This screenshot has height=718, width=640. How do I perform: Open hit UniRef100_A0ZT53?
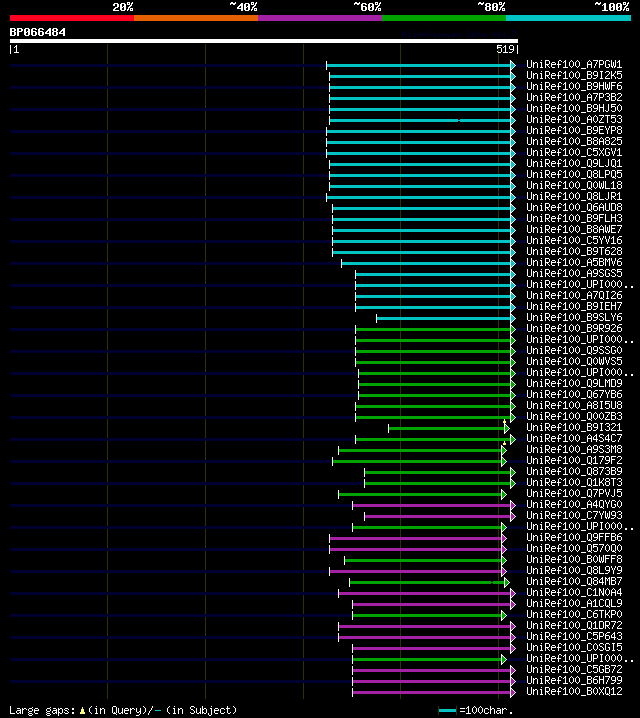(574, 120)
